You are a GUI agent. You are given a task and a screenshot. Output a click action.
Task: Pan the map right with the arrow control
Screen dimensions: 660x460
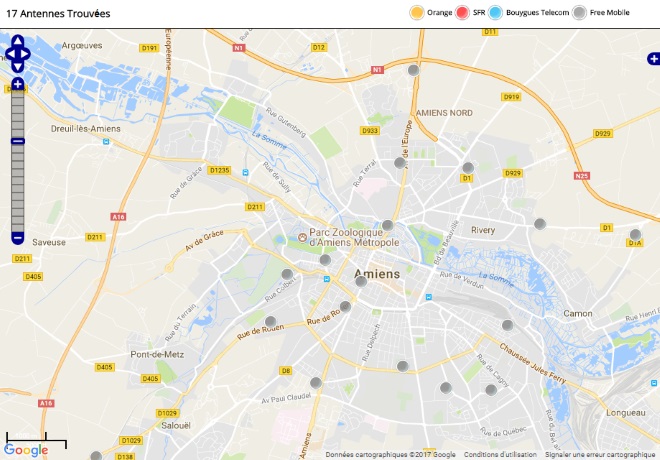25,54
